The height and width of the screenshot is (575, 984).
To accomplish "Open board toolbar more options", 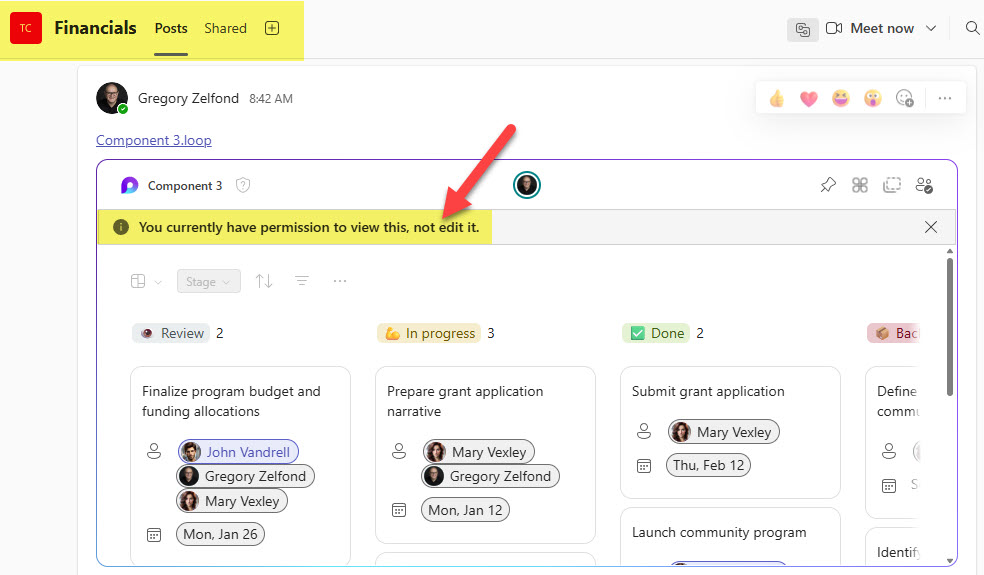I will click(x=340, y=281).
